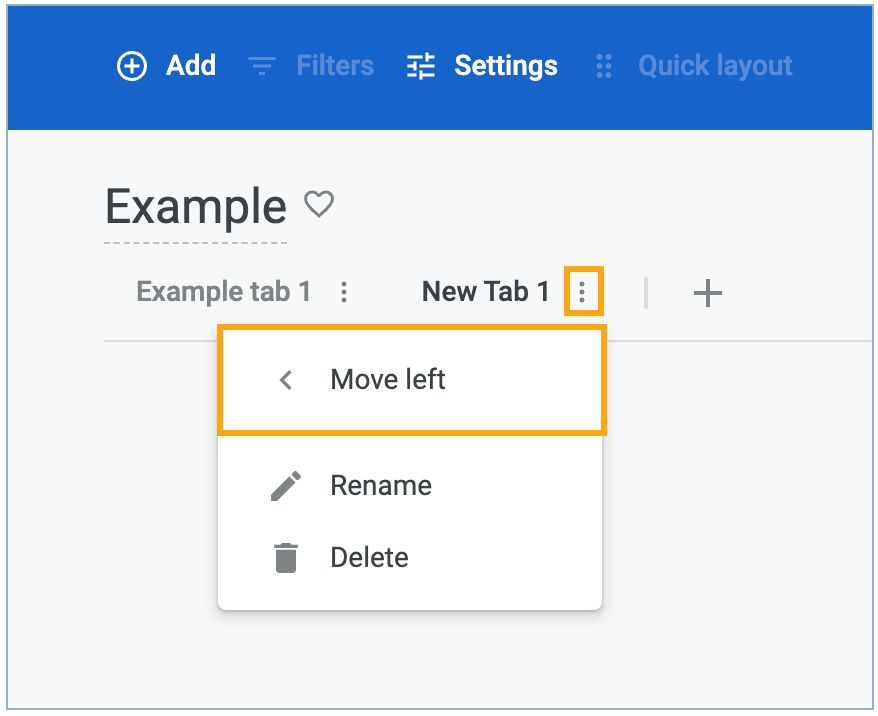Click the trash can icon beside Delete
Screen dimensions: 878x716
coord(286,557)
